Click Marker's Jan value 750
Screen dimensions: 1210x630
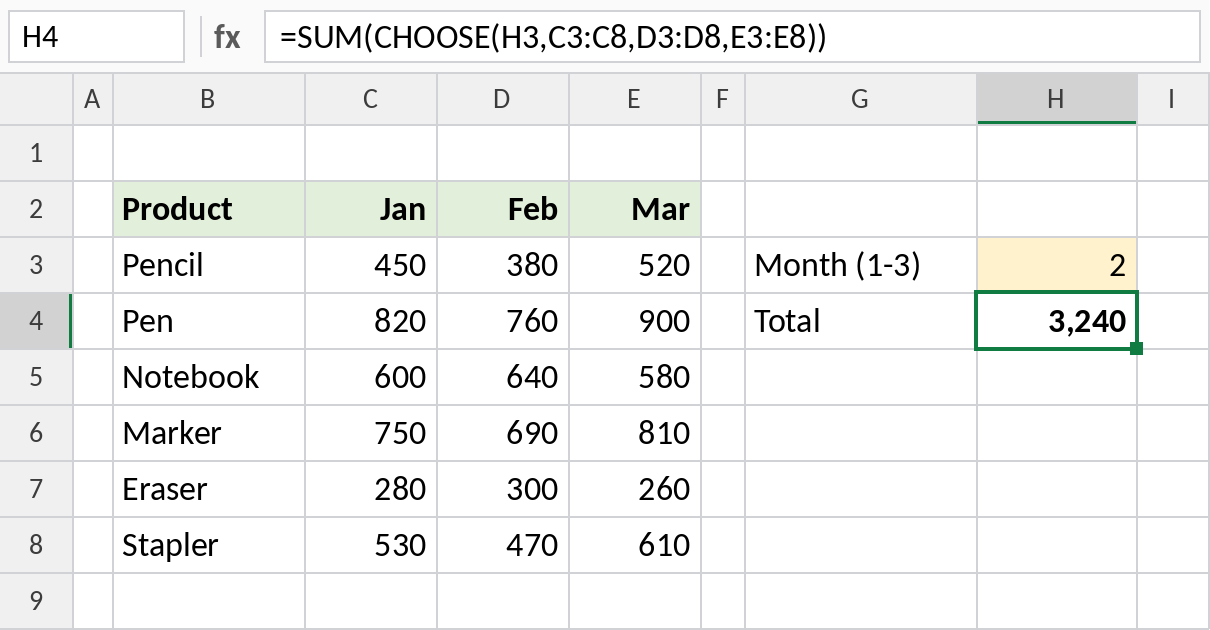pyautogui.click(x=371, y=433)
